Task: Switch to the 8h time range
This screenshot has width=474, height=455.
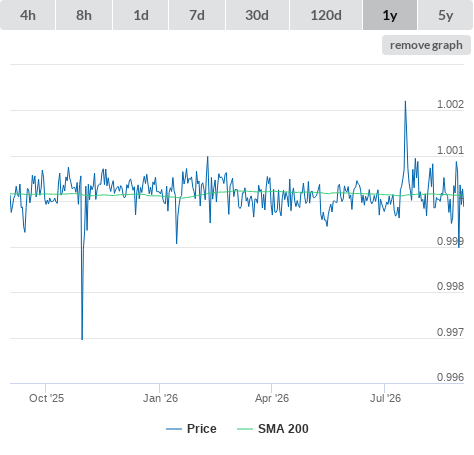Action: [x=84, y=15]
